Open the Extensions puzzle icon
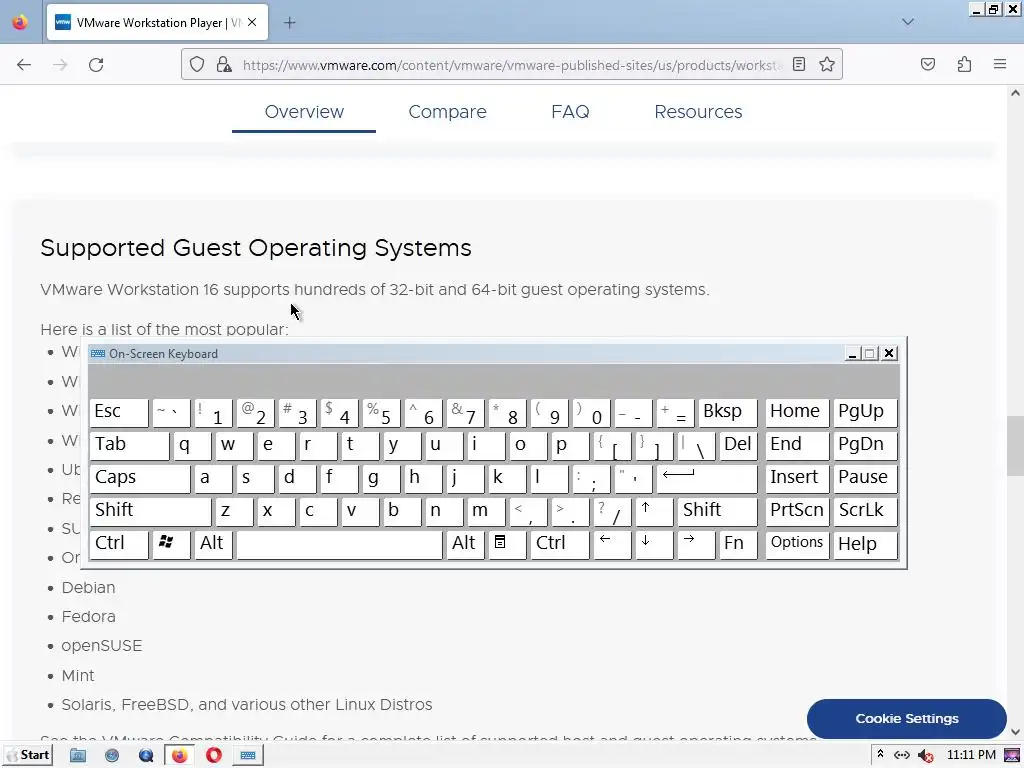Screen dimensions: 1024x768 coord(964,64)
